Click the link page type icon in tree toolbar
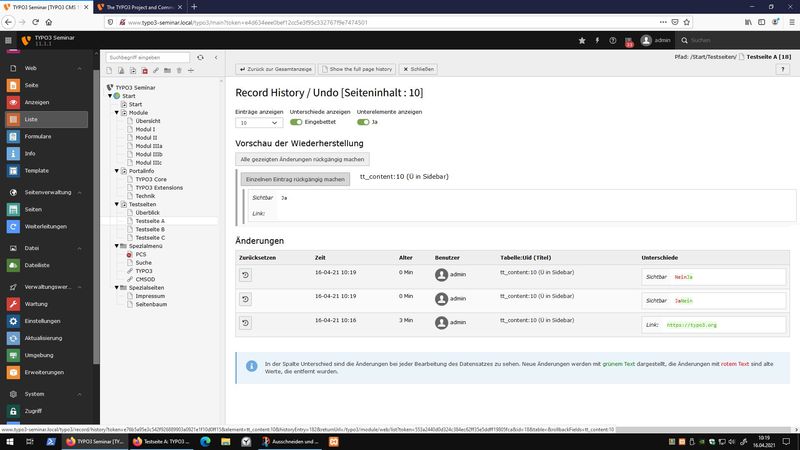The height and width of the screenshot is (450, 800). click(x=156, y=70)
